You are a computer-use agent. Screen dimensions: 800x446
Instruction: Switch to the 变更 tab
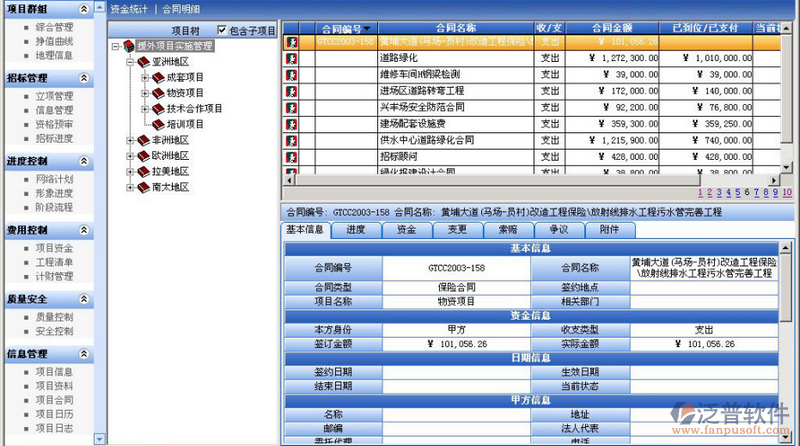coord(458,230)
